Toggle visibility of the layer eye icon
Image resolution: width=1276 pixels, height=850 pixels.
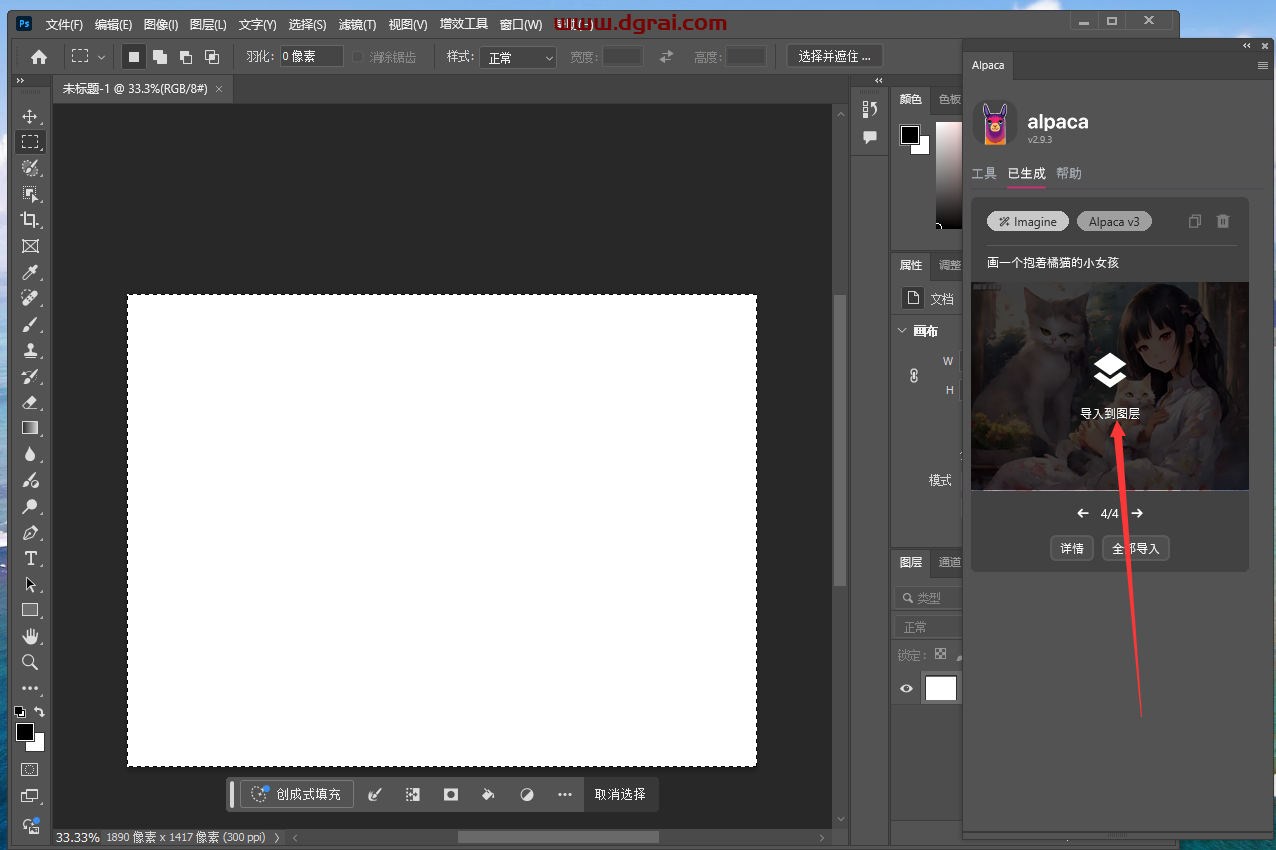(x=906, y=688)
